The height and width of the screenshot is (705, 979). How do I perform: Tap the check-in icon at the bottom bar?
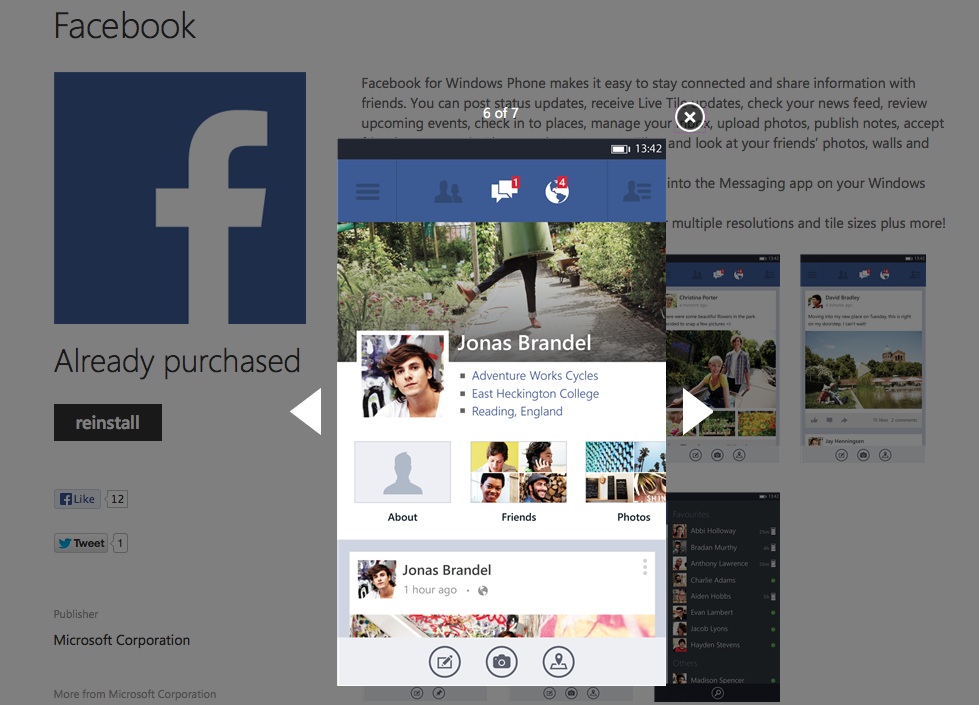[x=559, y=661]
